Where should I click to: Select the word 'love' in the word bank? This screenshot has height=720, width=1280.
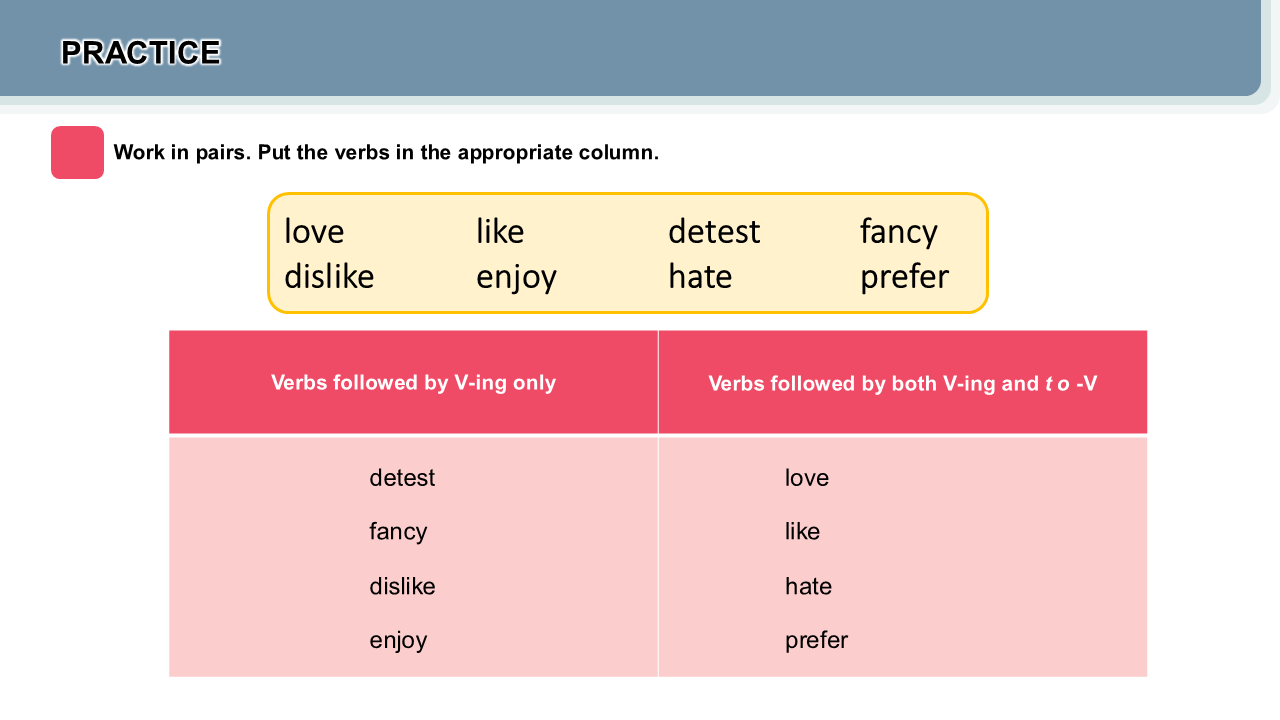314,232
